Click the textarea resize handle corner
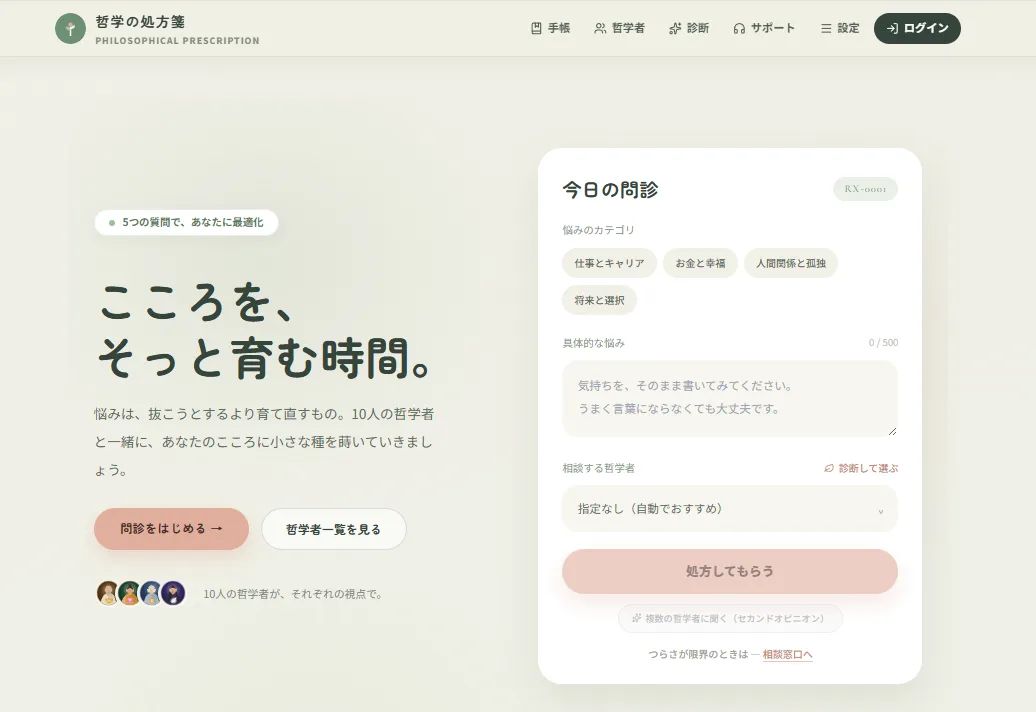This screenshot has width=1036, height=712. pyautogui.click(x=892, y=431)
